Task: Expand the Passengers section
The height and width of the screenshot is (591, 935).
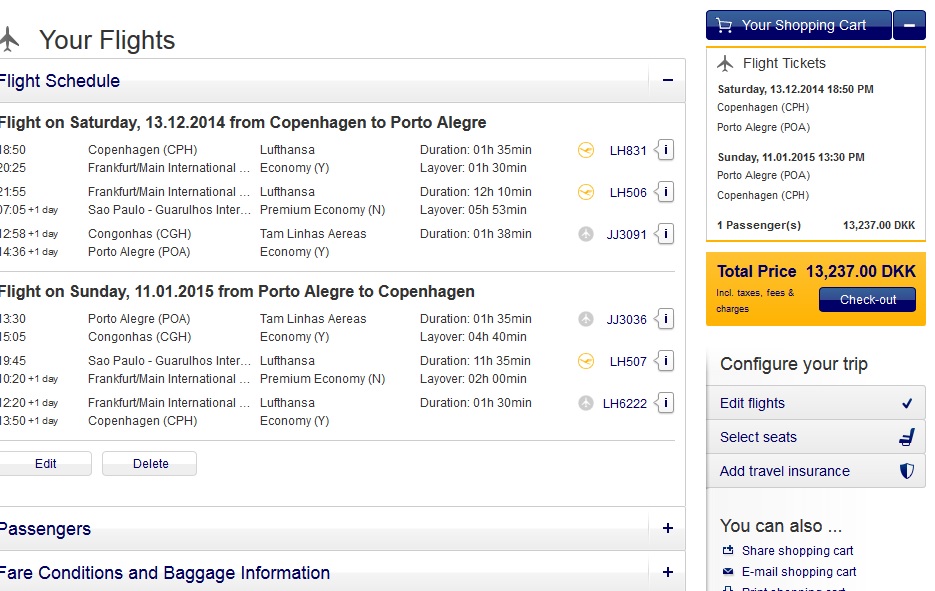Action: 667,529
